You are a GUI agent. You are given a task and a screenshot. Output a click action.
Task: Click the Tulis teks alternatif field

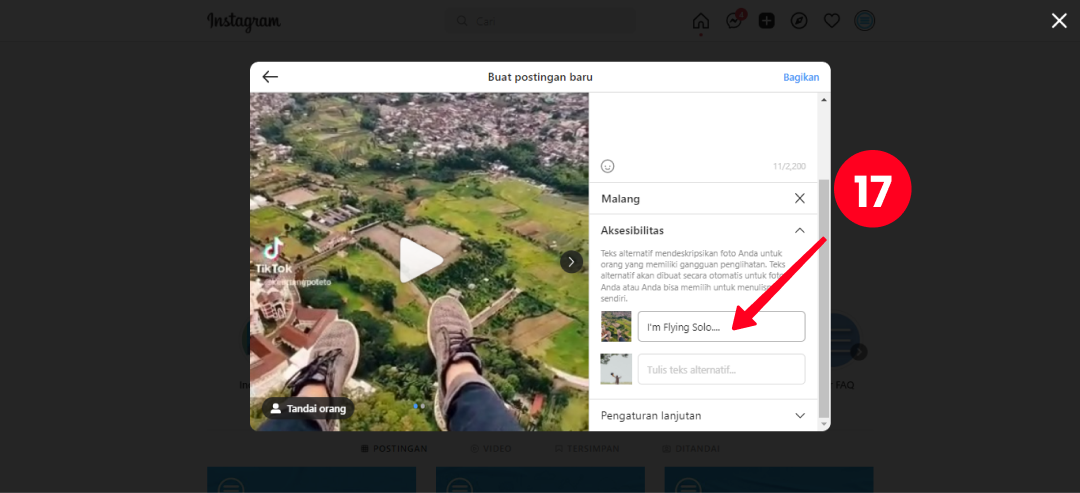[x=721, y=369]
